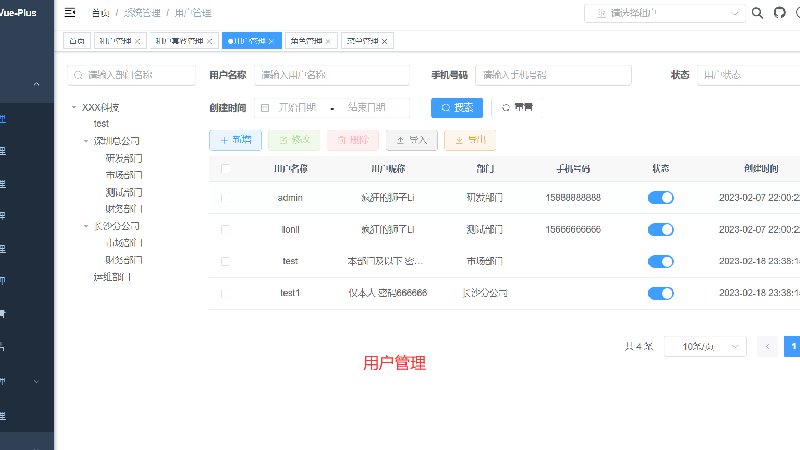Close the 租户管理 tab with its X
The image size is (800, 450).
click(137, 41)
